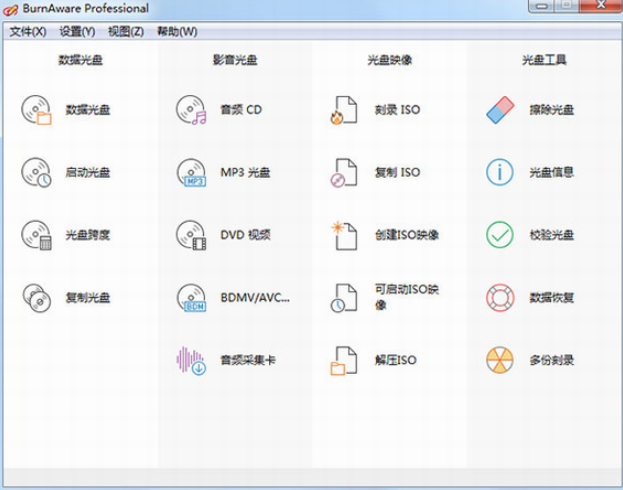Open 光盘信息 disc info
This screenshot has height=490, width=623.
pos(499,172)
